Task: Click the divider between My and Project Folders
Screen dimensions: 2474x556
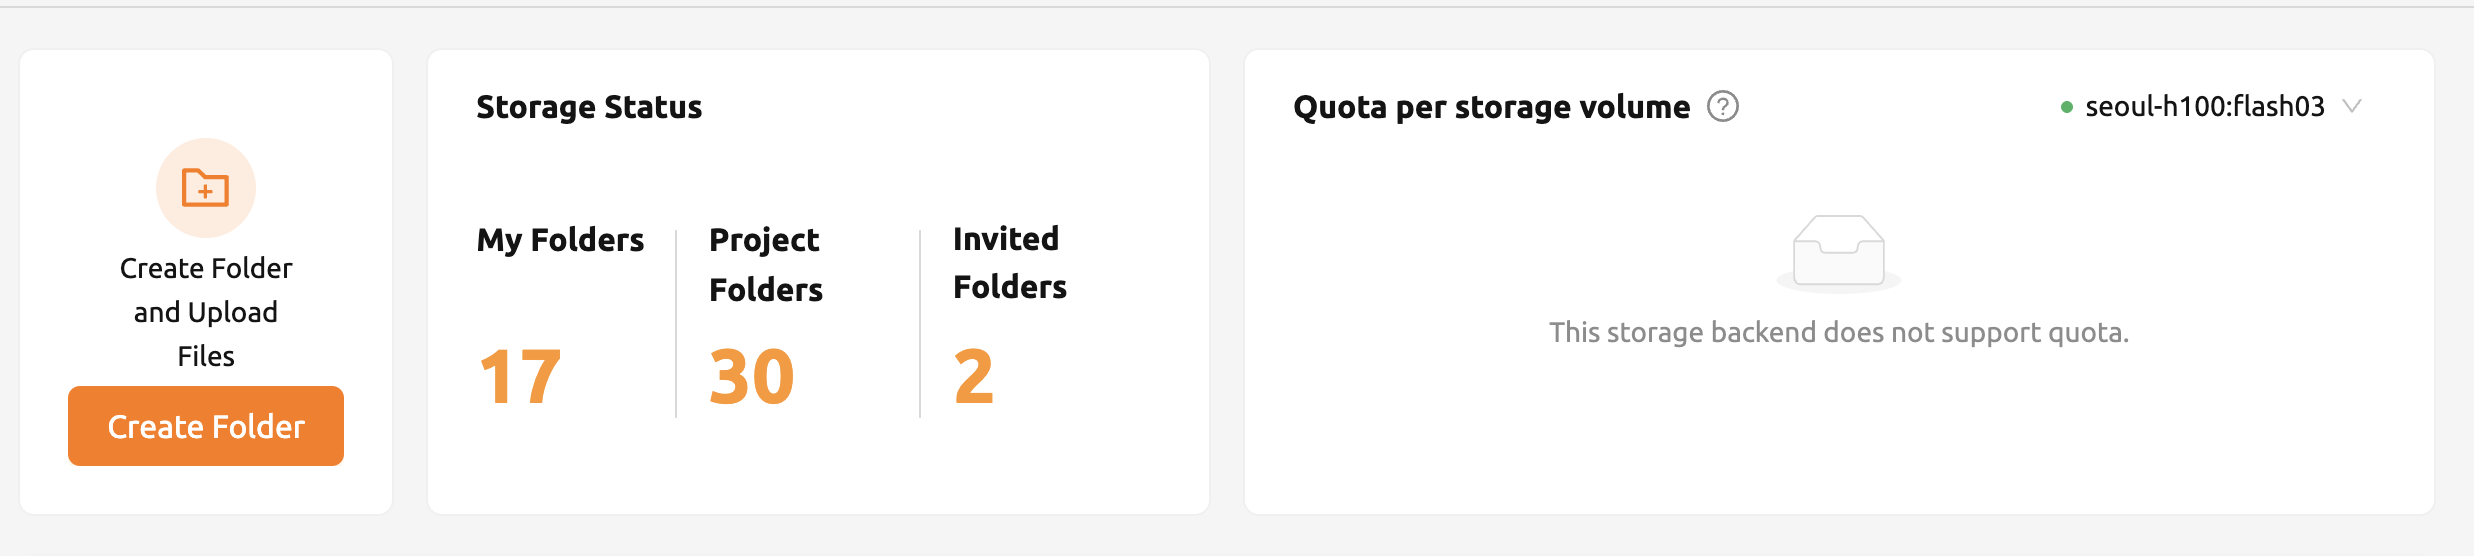Action: click(676, 323)
